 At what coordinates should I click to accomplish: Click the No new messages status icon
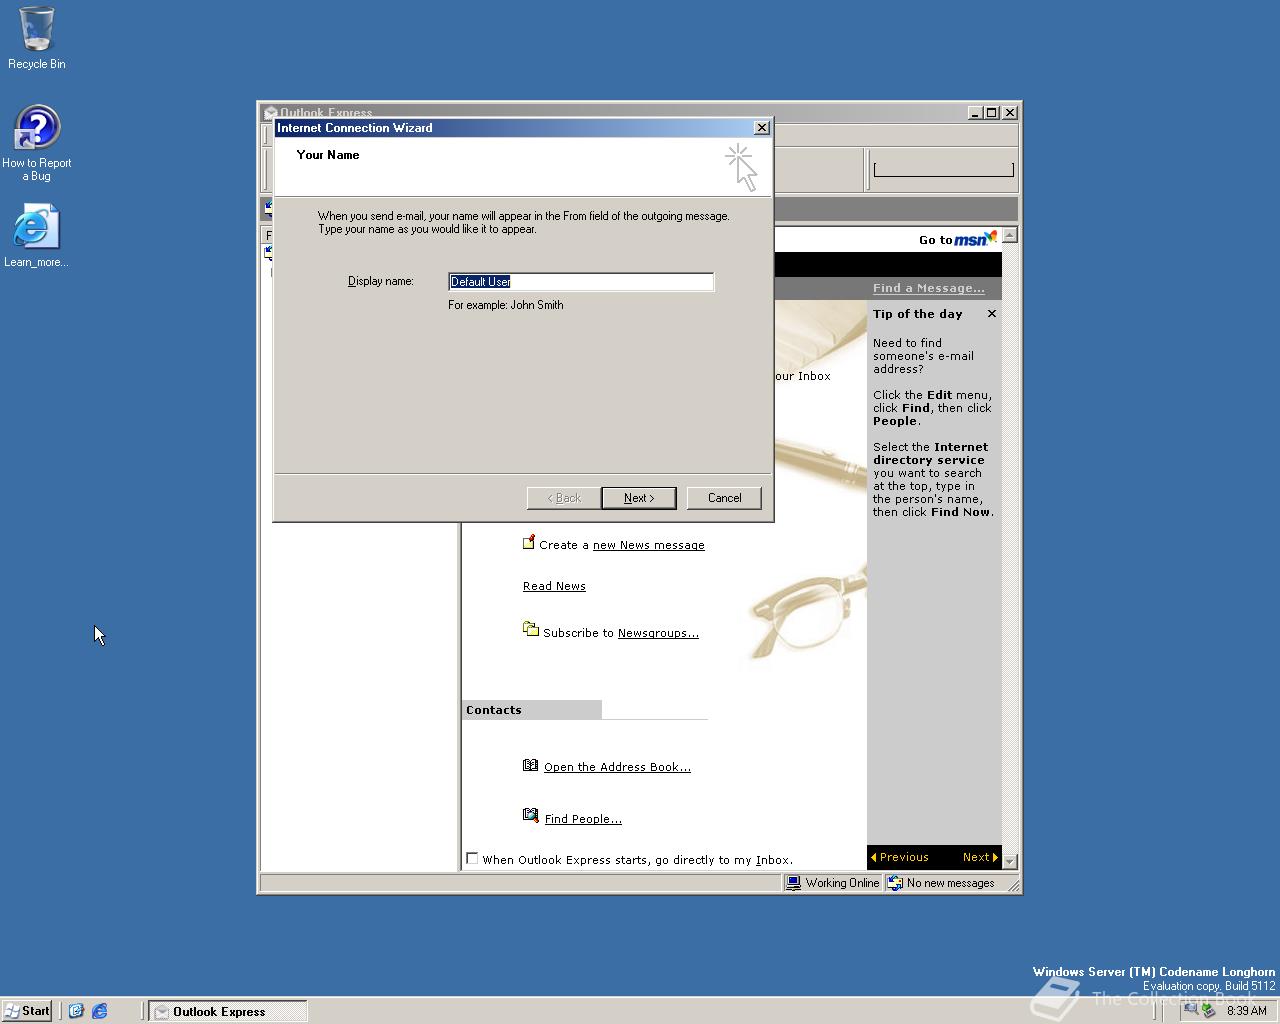tap(895, 883)
